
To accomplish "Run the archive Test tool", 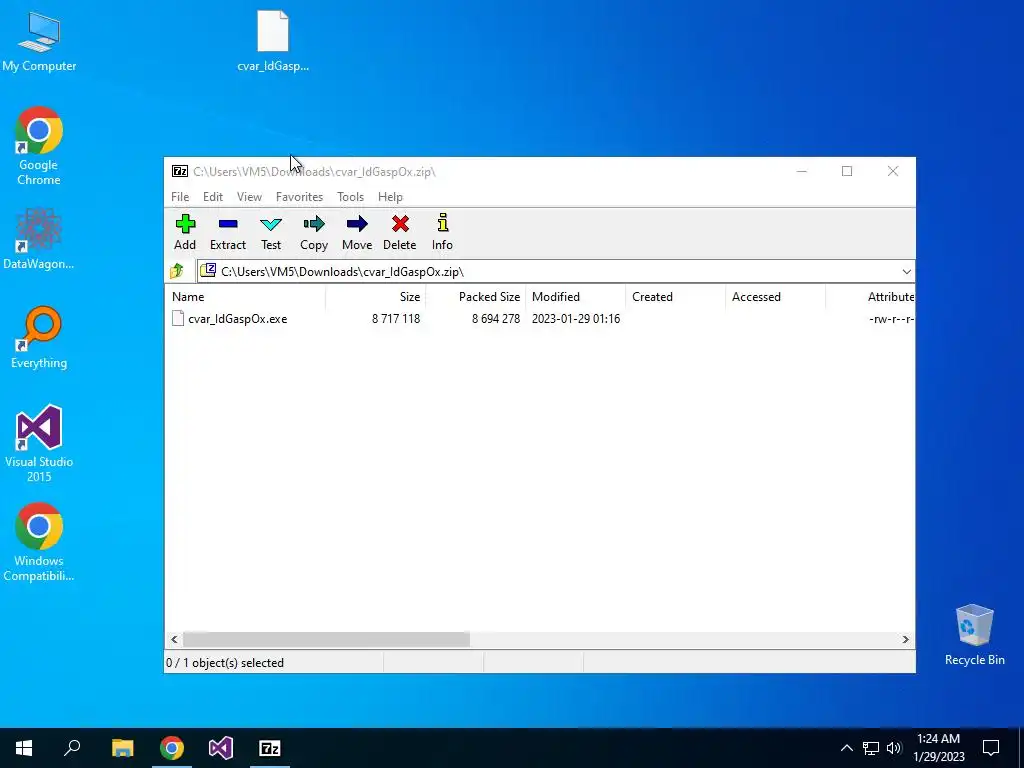I will point(271,232).
